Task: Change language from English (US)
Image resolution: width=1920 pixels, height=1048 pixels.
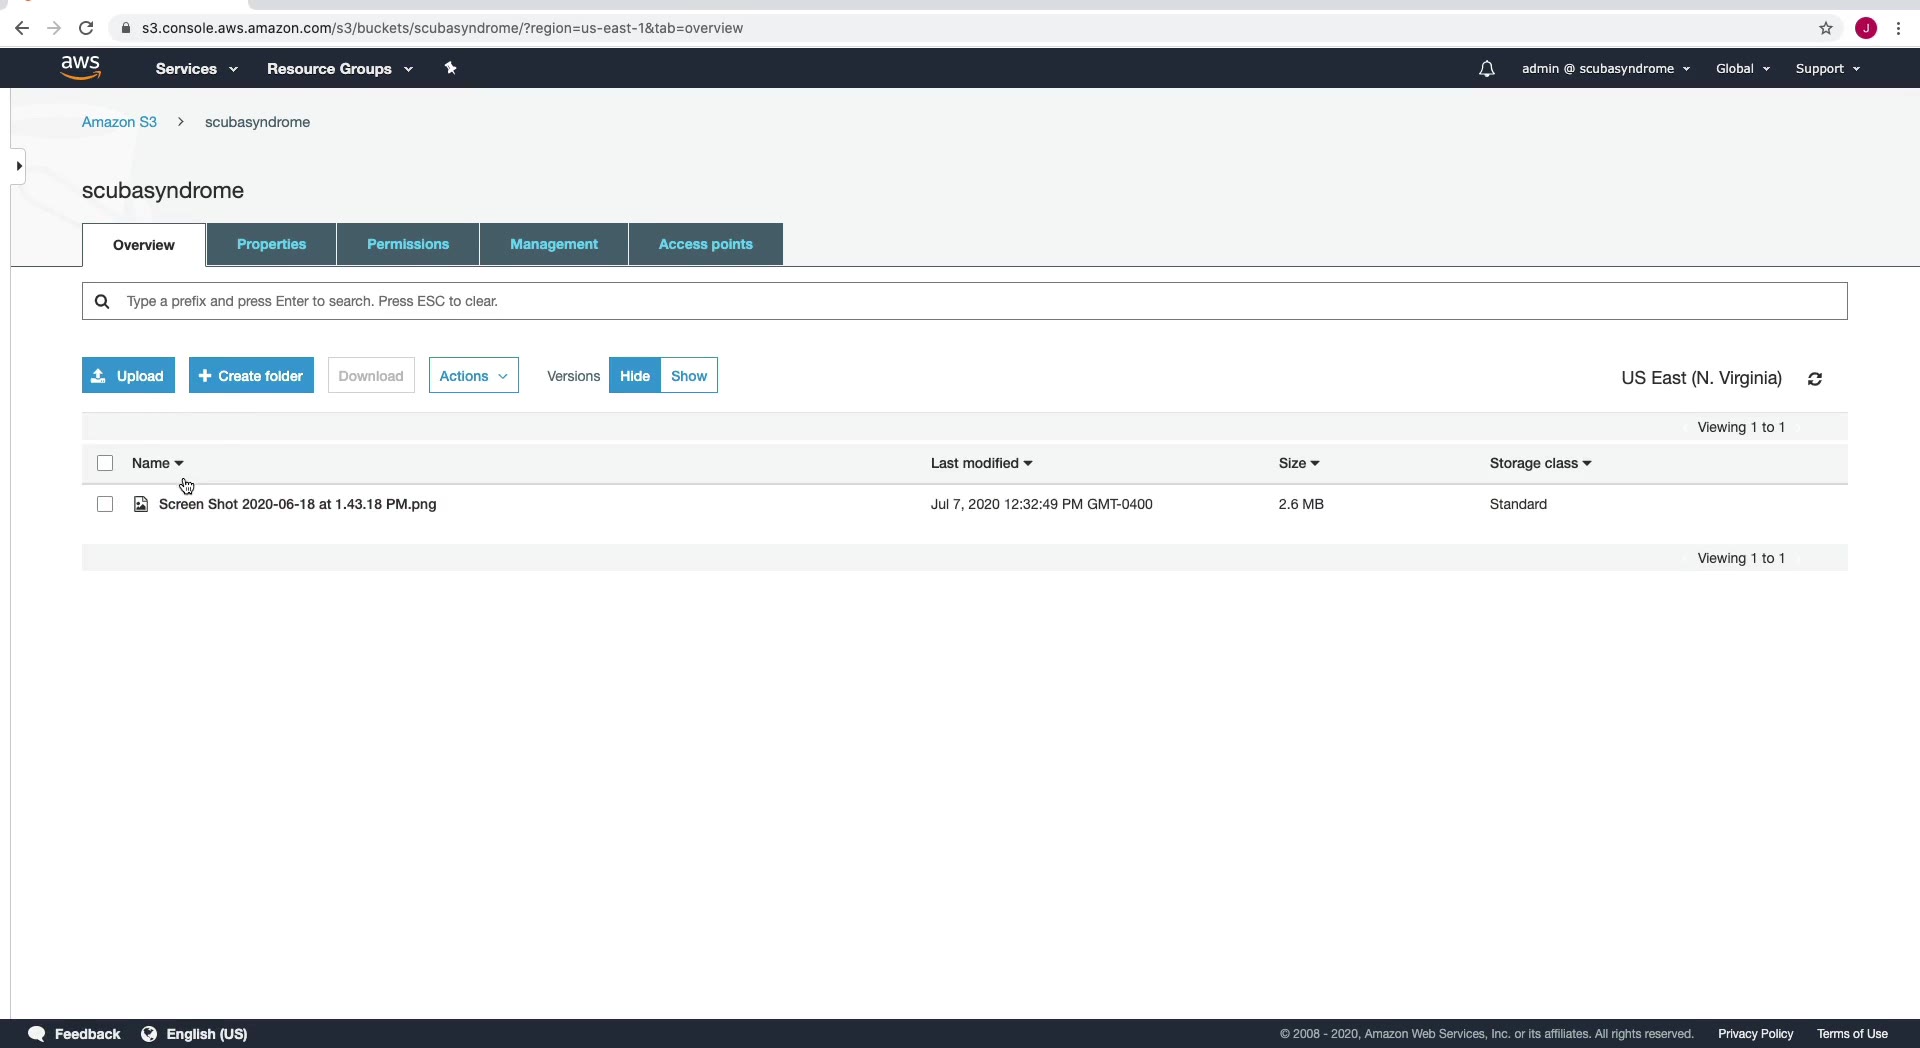Action: pos(207,1034)
